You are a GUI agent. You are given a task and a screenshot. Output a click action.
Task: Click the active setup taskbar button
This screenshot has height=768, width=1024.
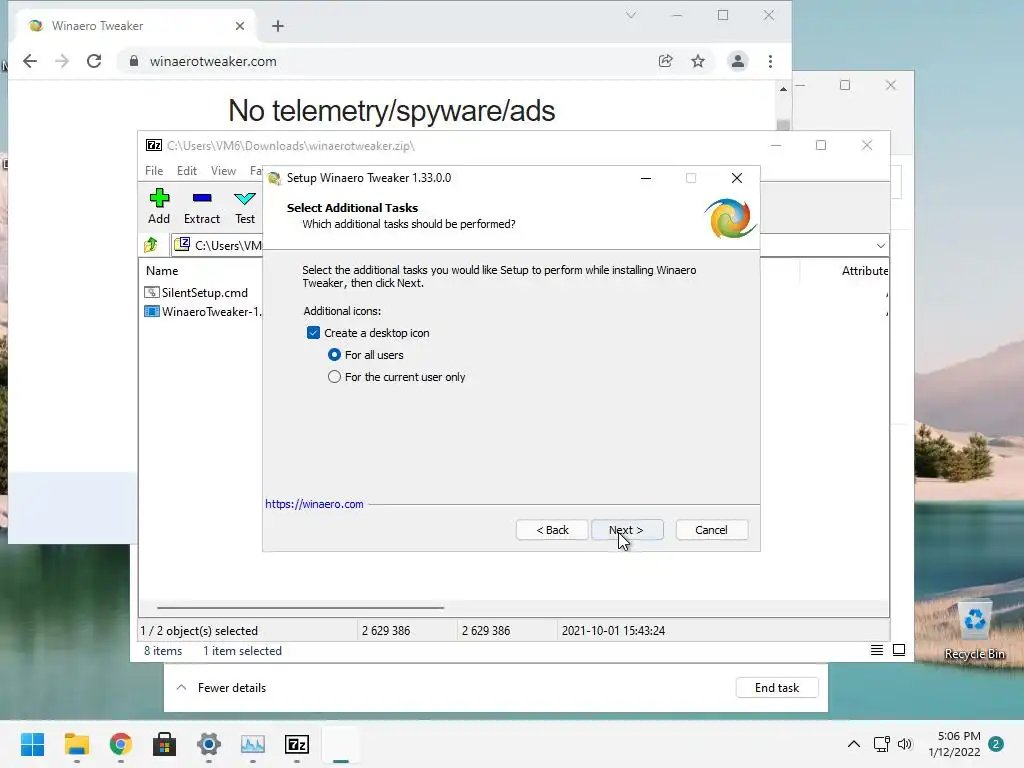pyautogui.click(x=341, y=744)
